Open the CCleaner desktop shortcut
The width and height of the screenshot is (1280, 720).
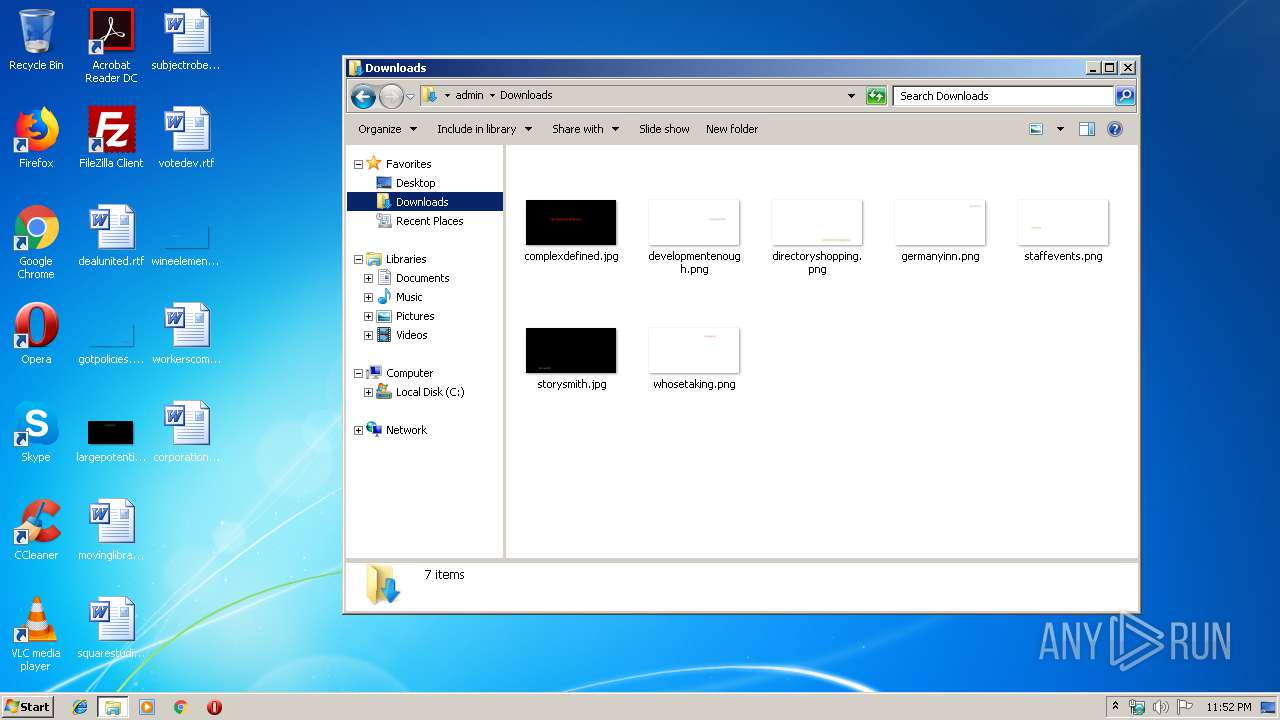(x=36, y=530)
